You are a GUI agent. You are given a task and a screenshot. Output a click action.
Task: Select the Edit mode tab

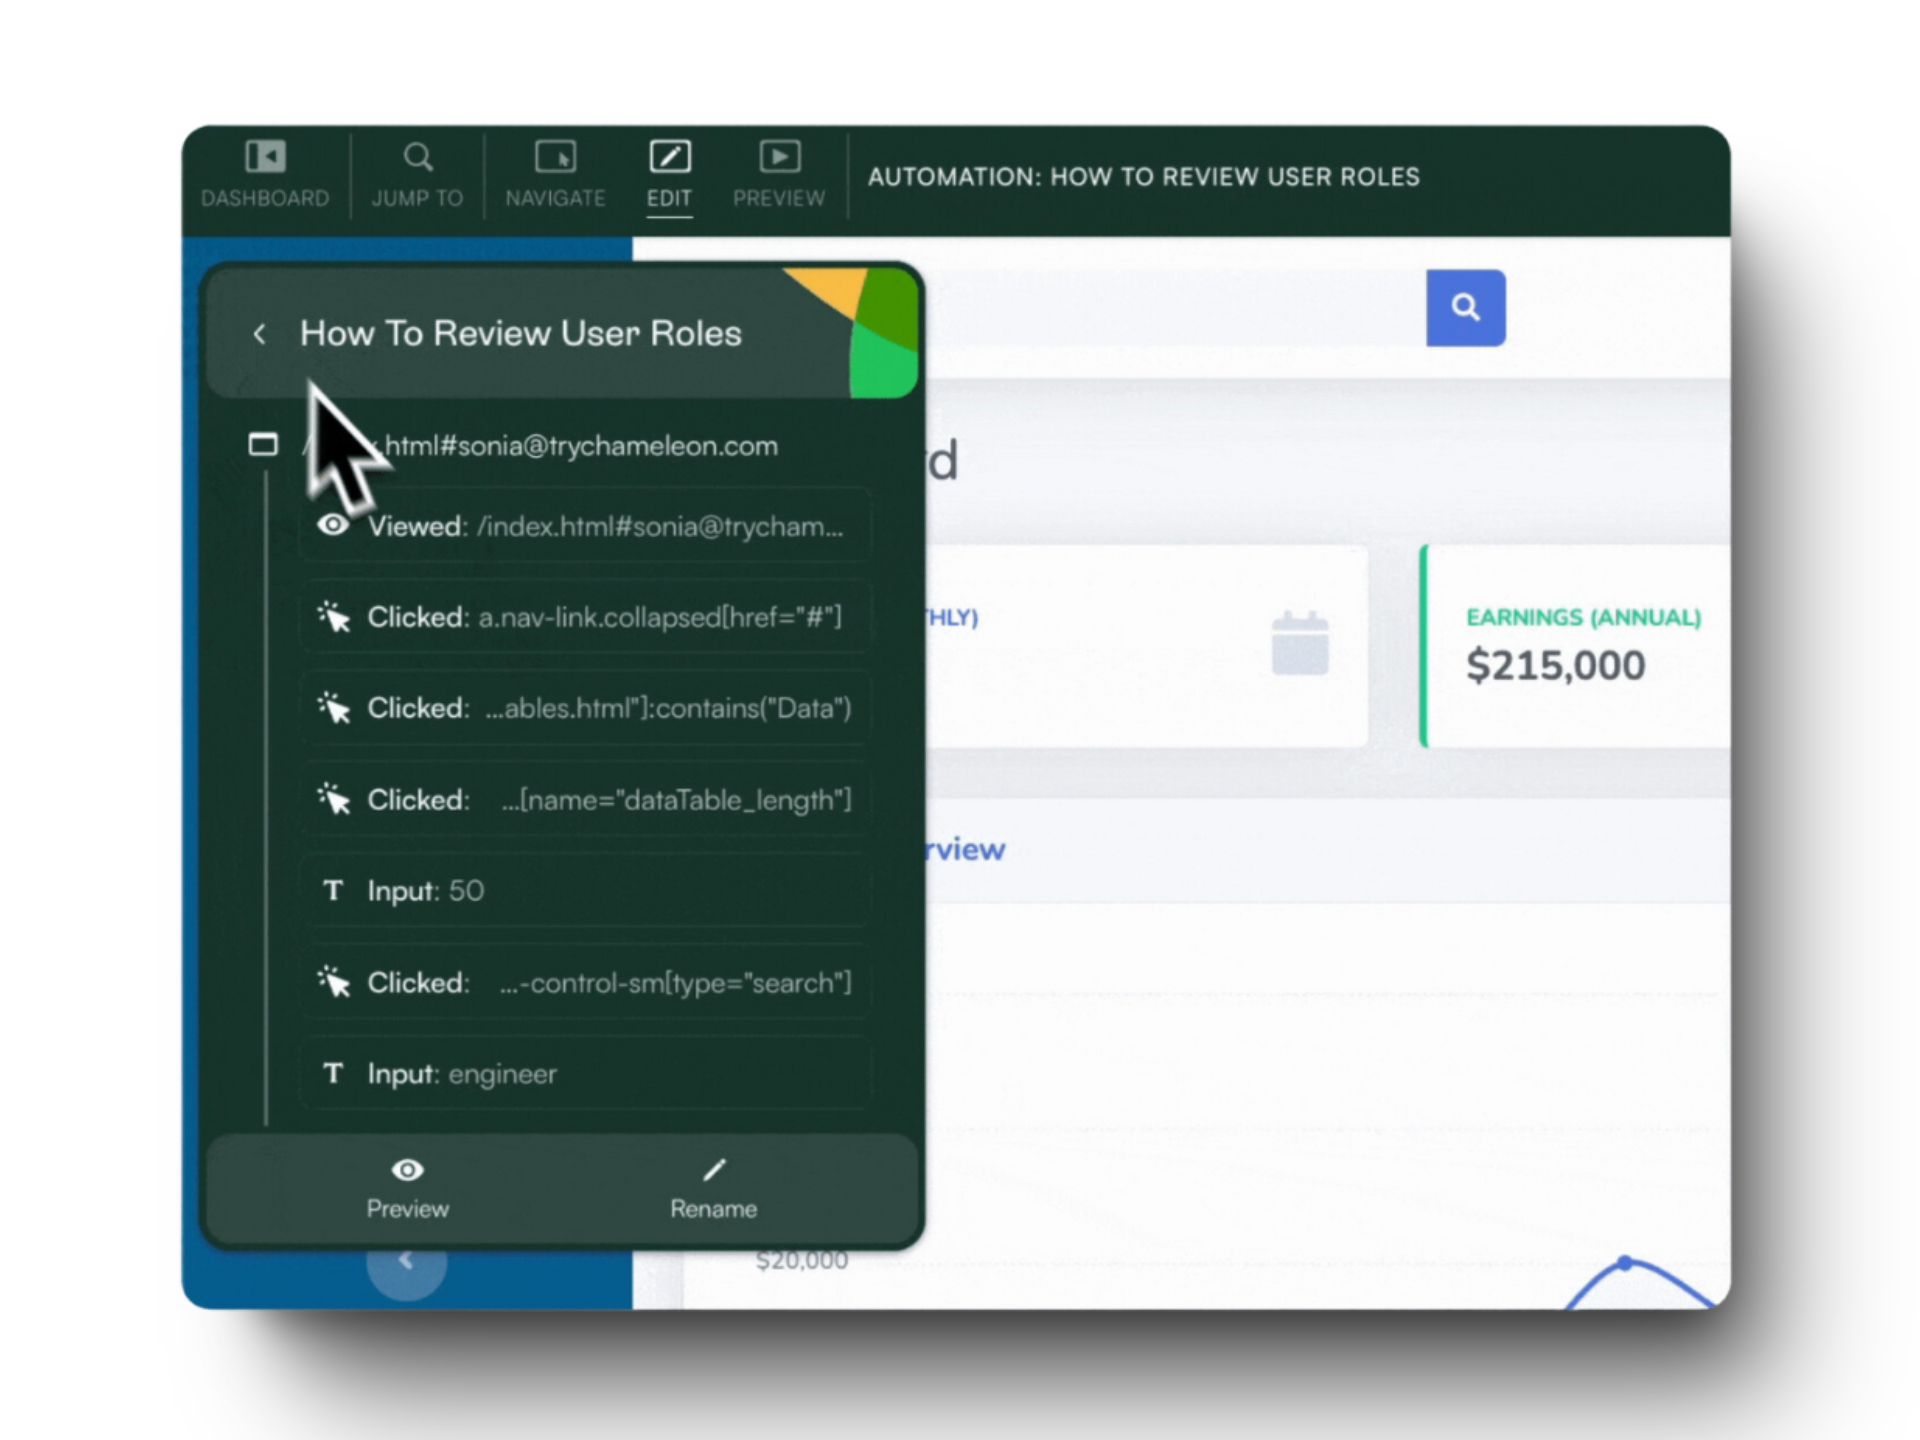click(x=669, y=175)
